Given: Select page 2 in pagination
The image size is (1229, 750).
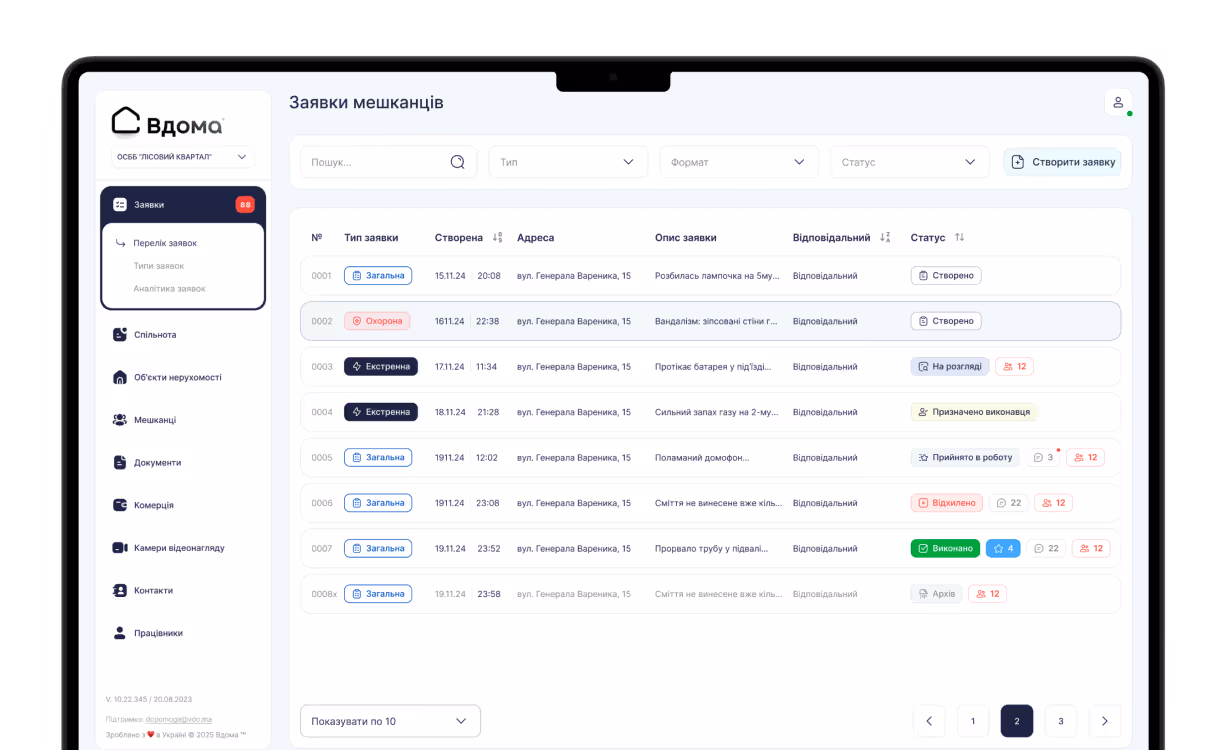Looking at the screenshot, I should click(x=1017, y=721).
